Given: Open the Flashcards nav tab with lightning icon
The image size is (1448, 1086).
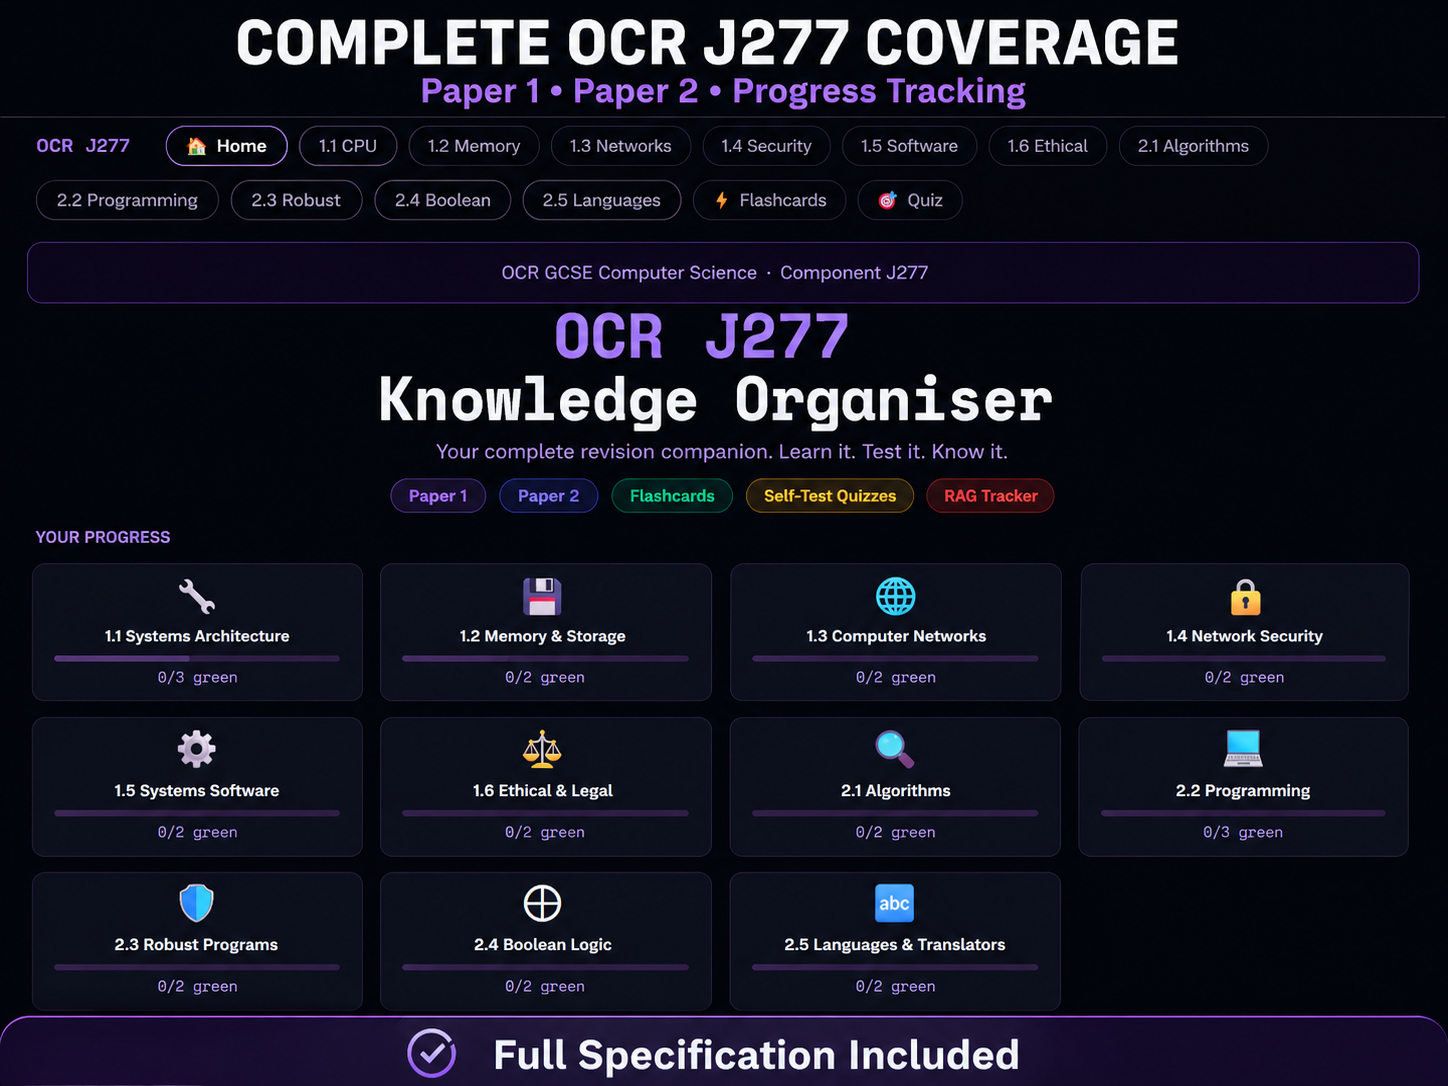Looking at the screenshot, I should click(x=770, y=200).
